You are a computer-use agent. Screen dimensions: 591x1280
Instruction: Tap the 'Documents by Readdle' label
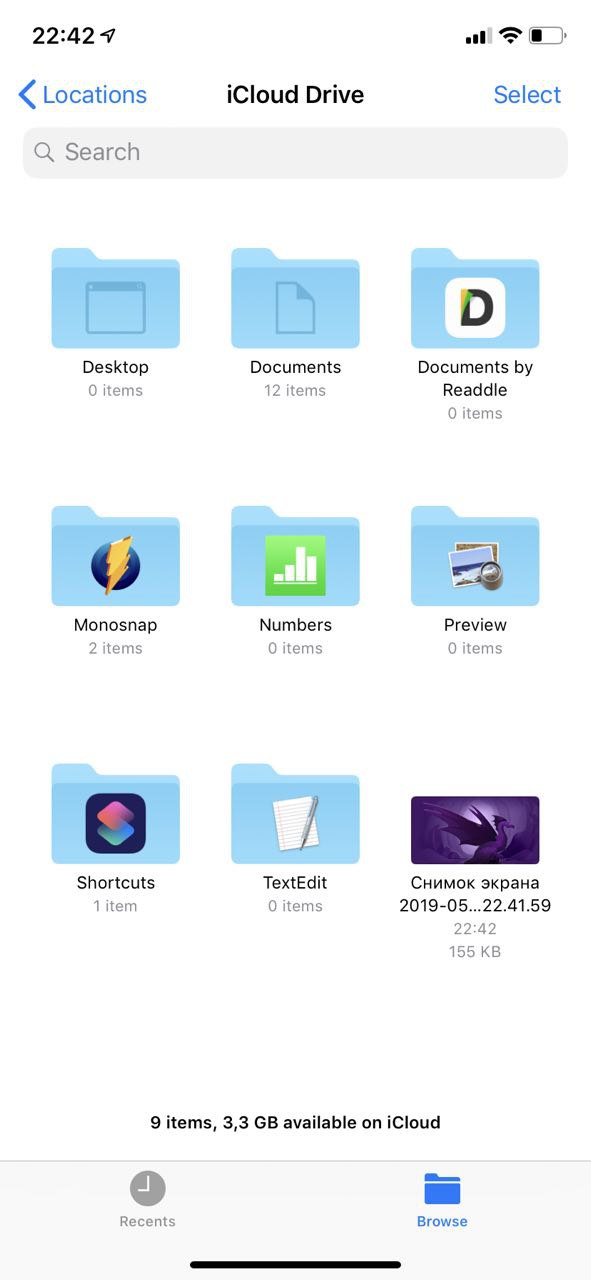point(475,378)
